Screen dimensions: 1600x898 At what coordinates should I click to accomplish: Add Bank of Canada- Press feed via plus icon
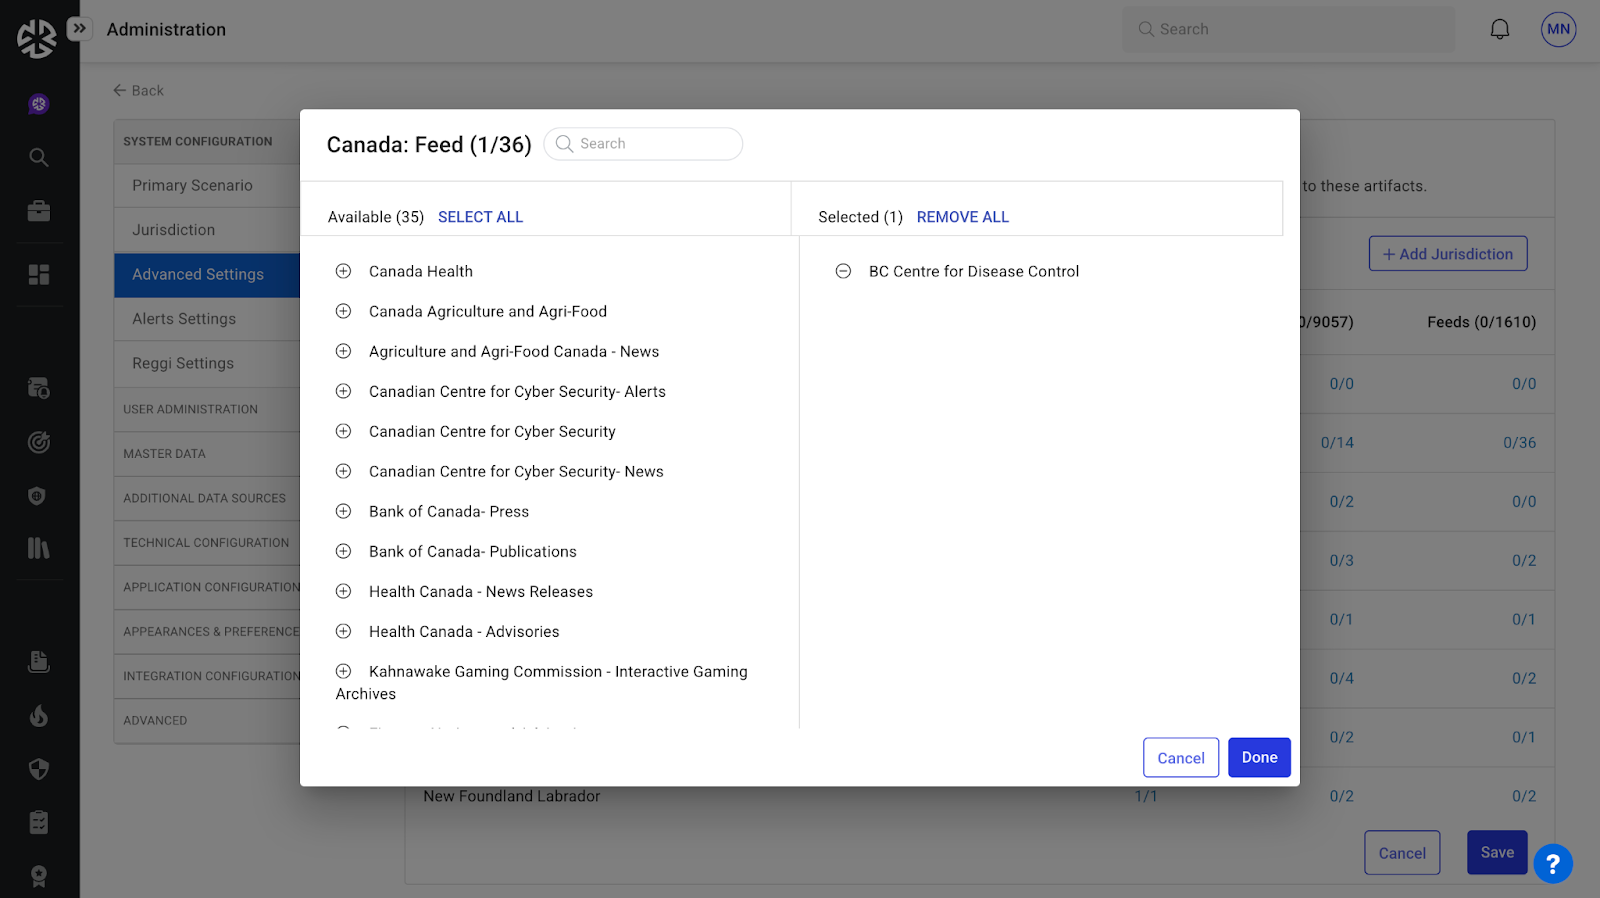tap(343, 511)
